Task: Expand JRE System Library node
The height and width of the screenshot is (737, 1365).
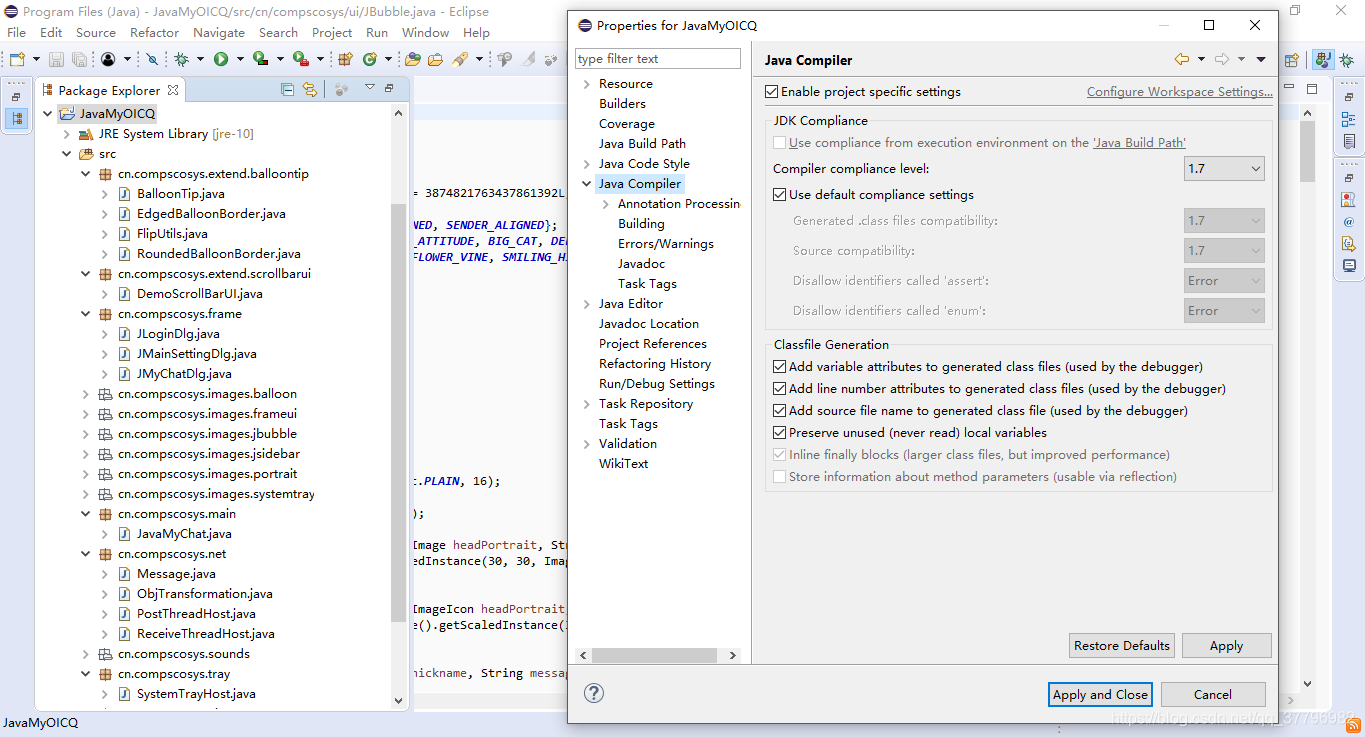Action: [67, 134]
